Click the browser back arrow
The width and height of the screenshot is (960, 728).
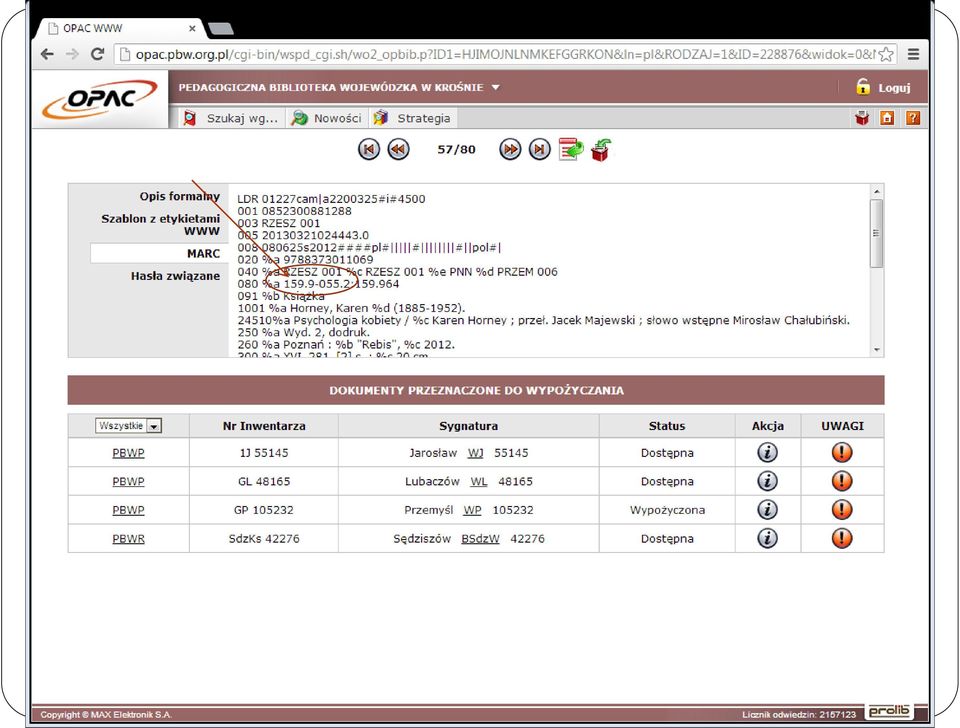tap(47, 54)
